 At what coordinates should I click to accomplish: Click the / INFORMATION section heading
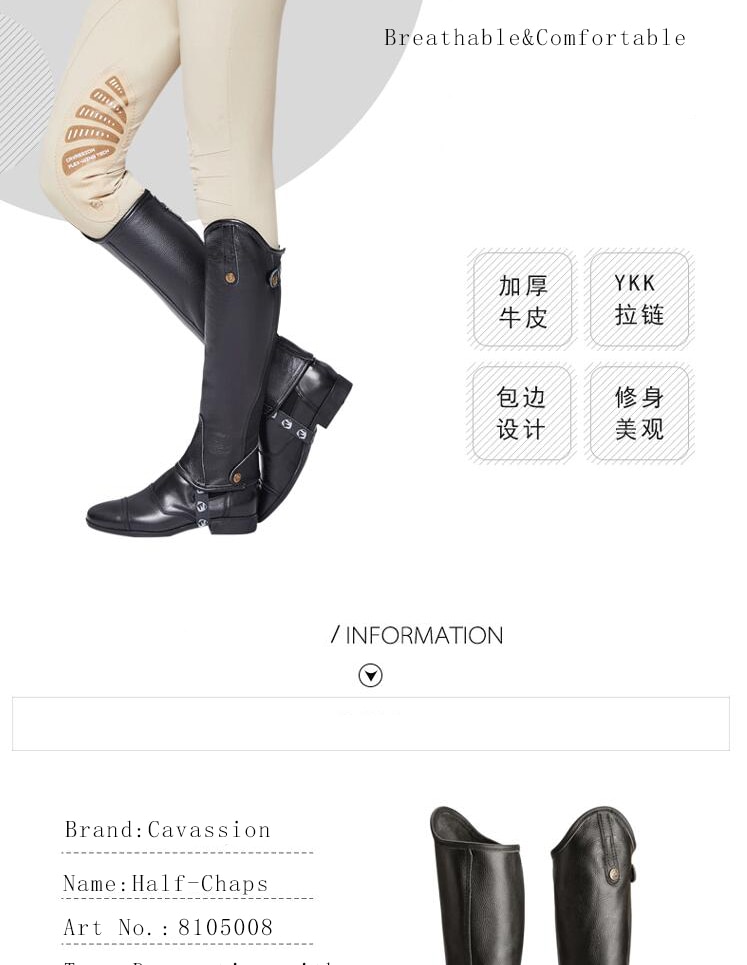[417, 635]
